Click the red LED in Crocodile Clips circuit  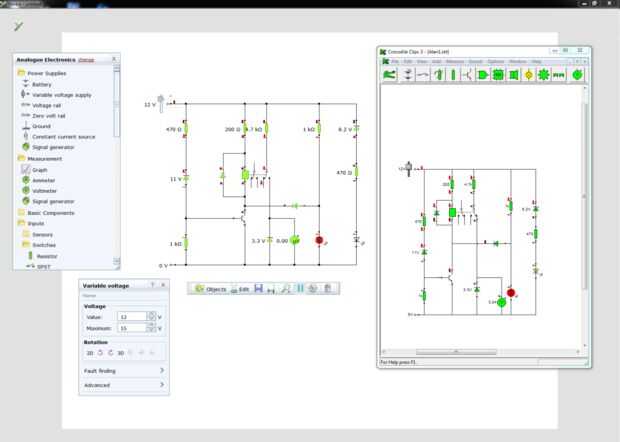tap(511, 293)
